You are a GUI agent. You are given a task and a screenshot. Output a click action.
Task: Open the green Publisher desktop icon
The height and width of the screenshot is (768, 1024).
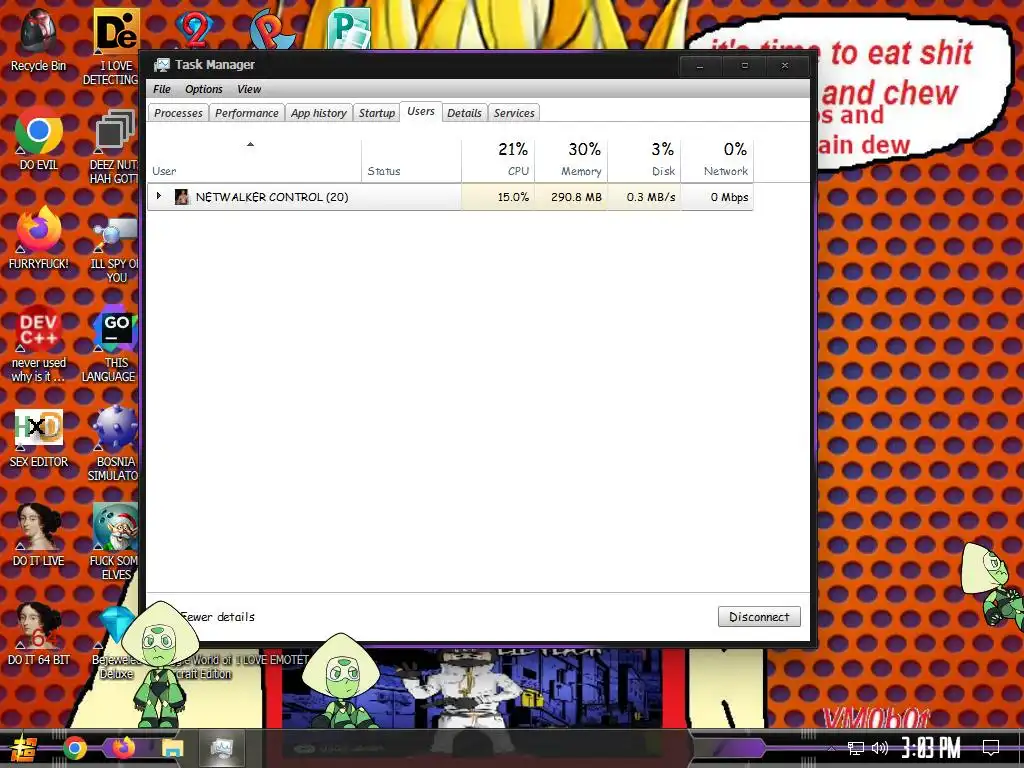[350, 27]
